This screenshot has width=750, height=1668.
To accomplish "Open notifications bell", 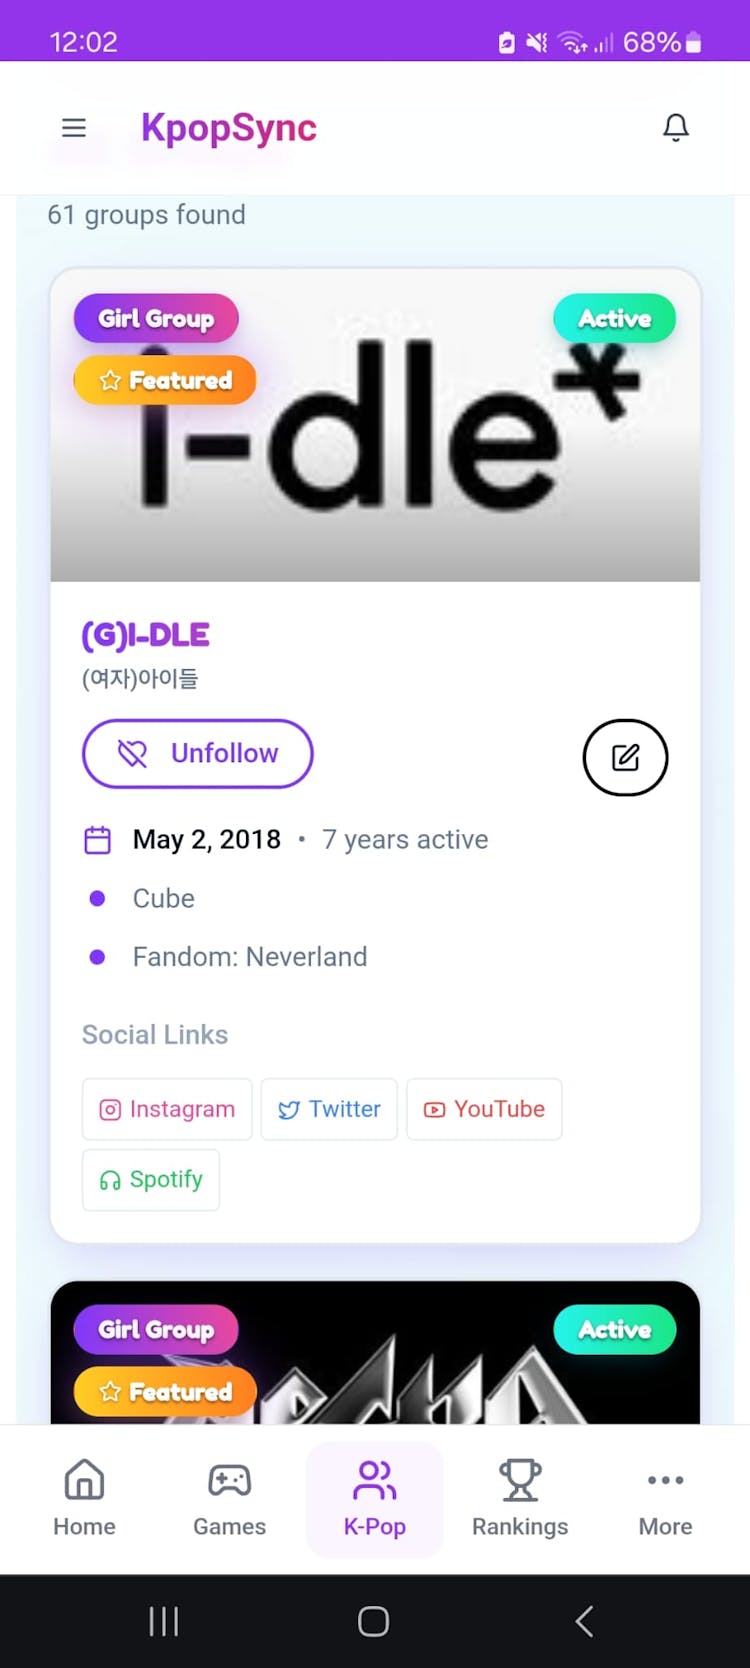I will pyautogui.click(x=676, y=128).
